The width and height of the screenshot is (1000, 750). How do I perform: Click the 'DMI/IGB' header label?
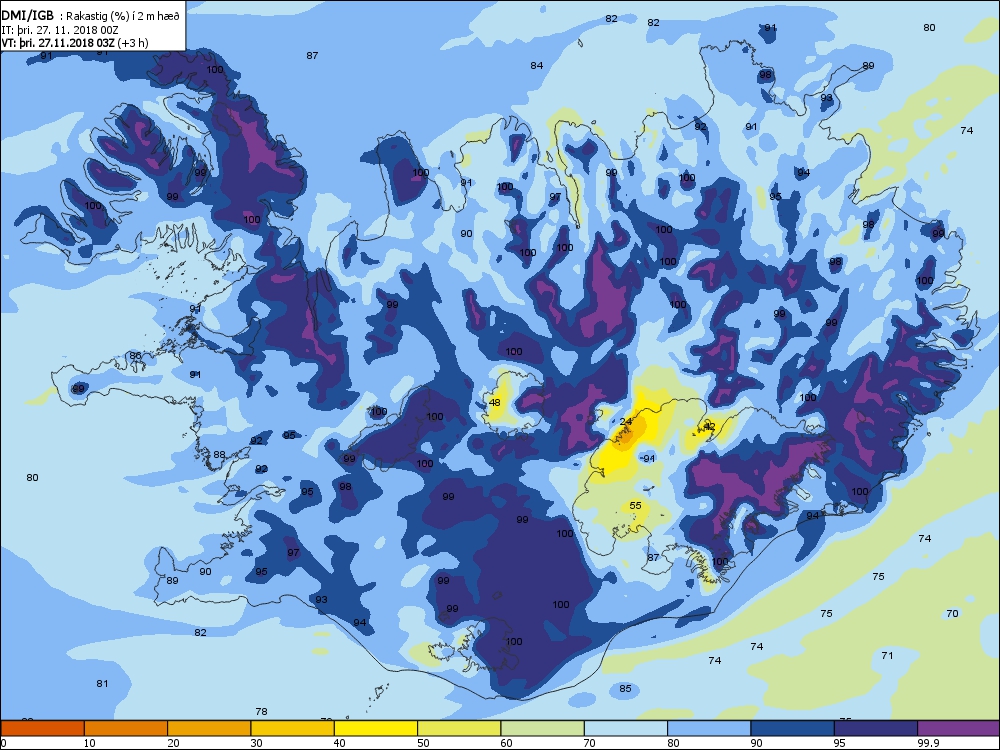27,16
